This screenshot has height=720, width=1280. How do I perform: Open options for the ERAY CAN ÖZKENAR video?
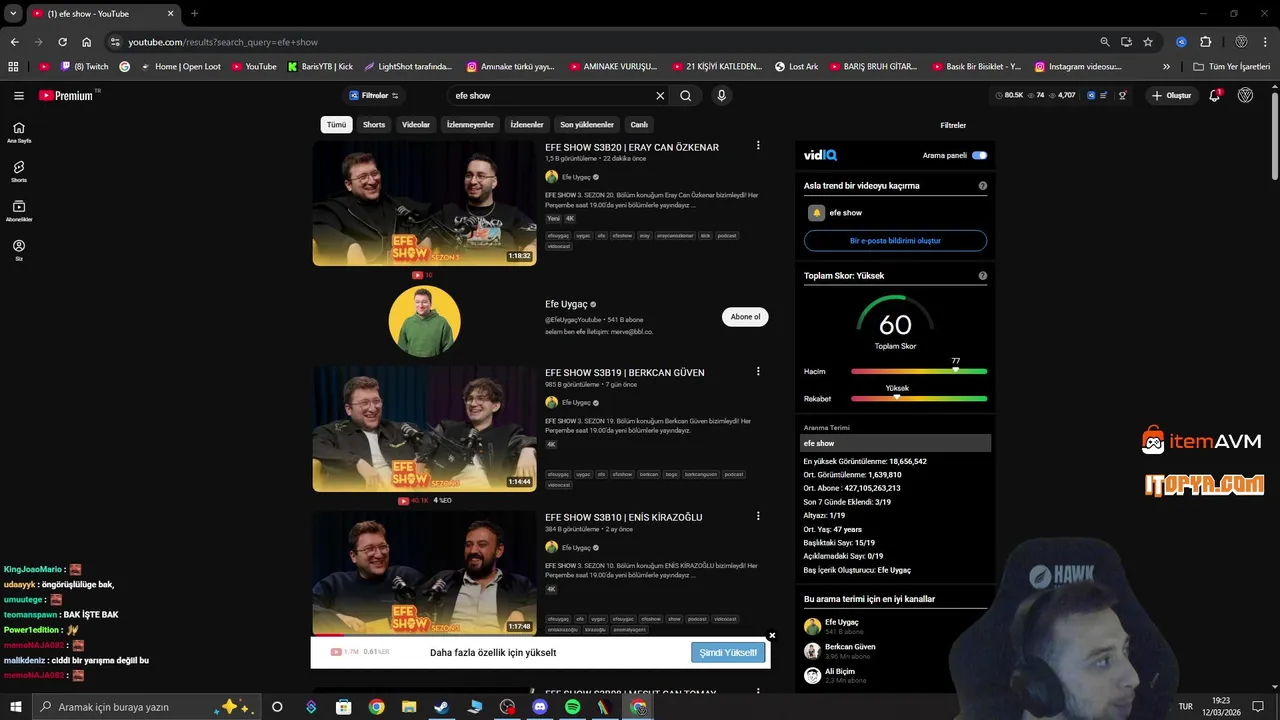758,145
